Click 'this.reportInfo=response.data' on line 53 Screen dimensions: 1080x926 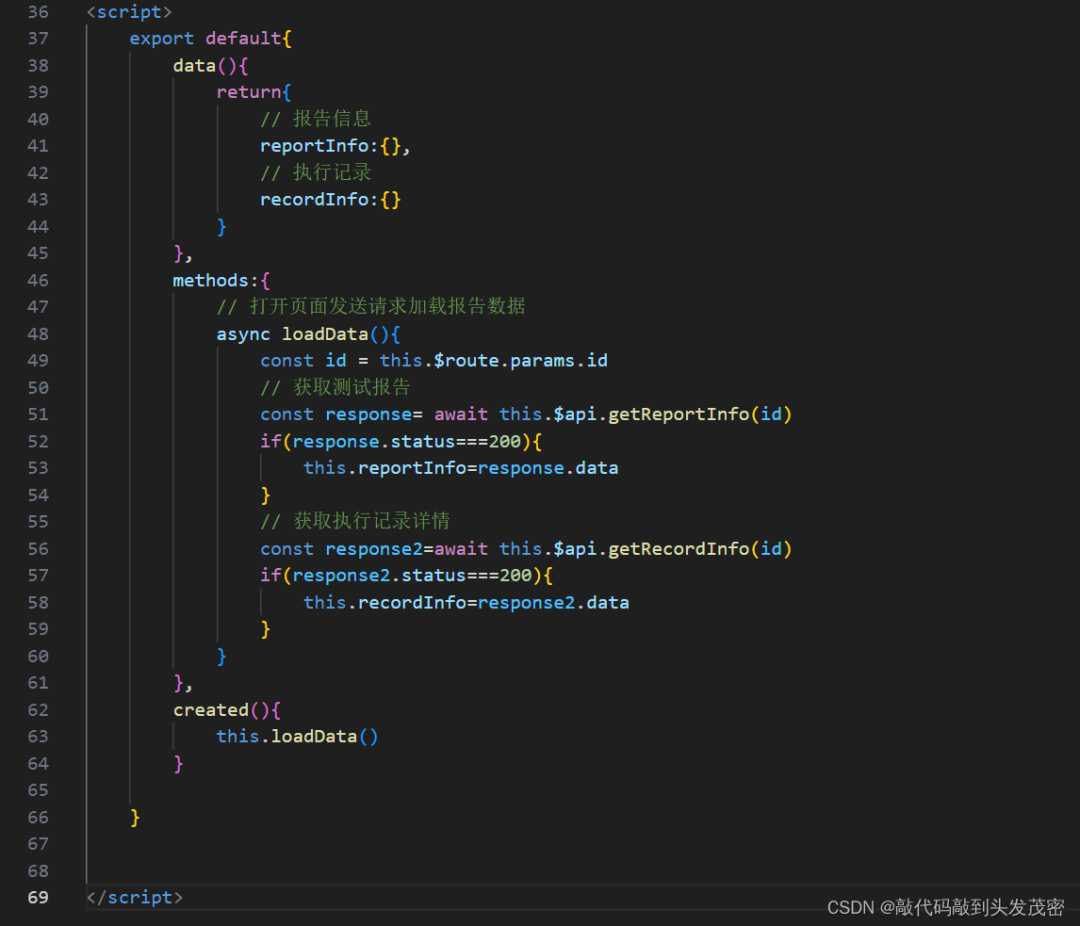click(461, 469)
